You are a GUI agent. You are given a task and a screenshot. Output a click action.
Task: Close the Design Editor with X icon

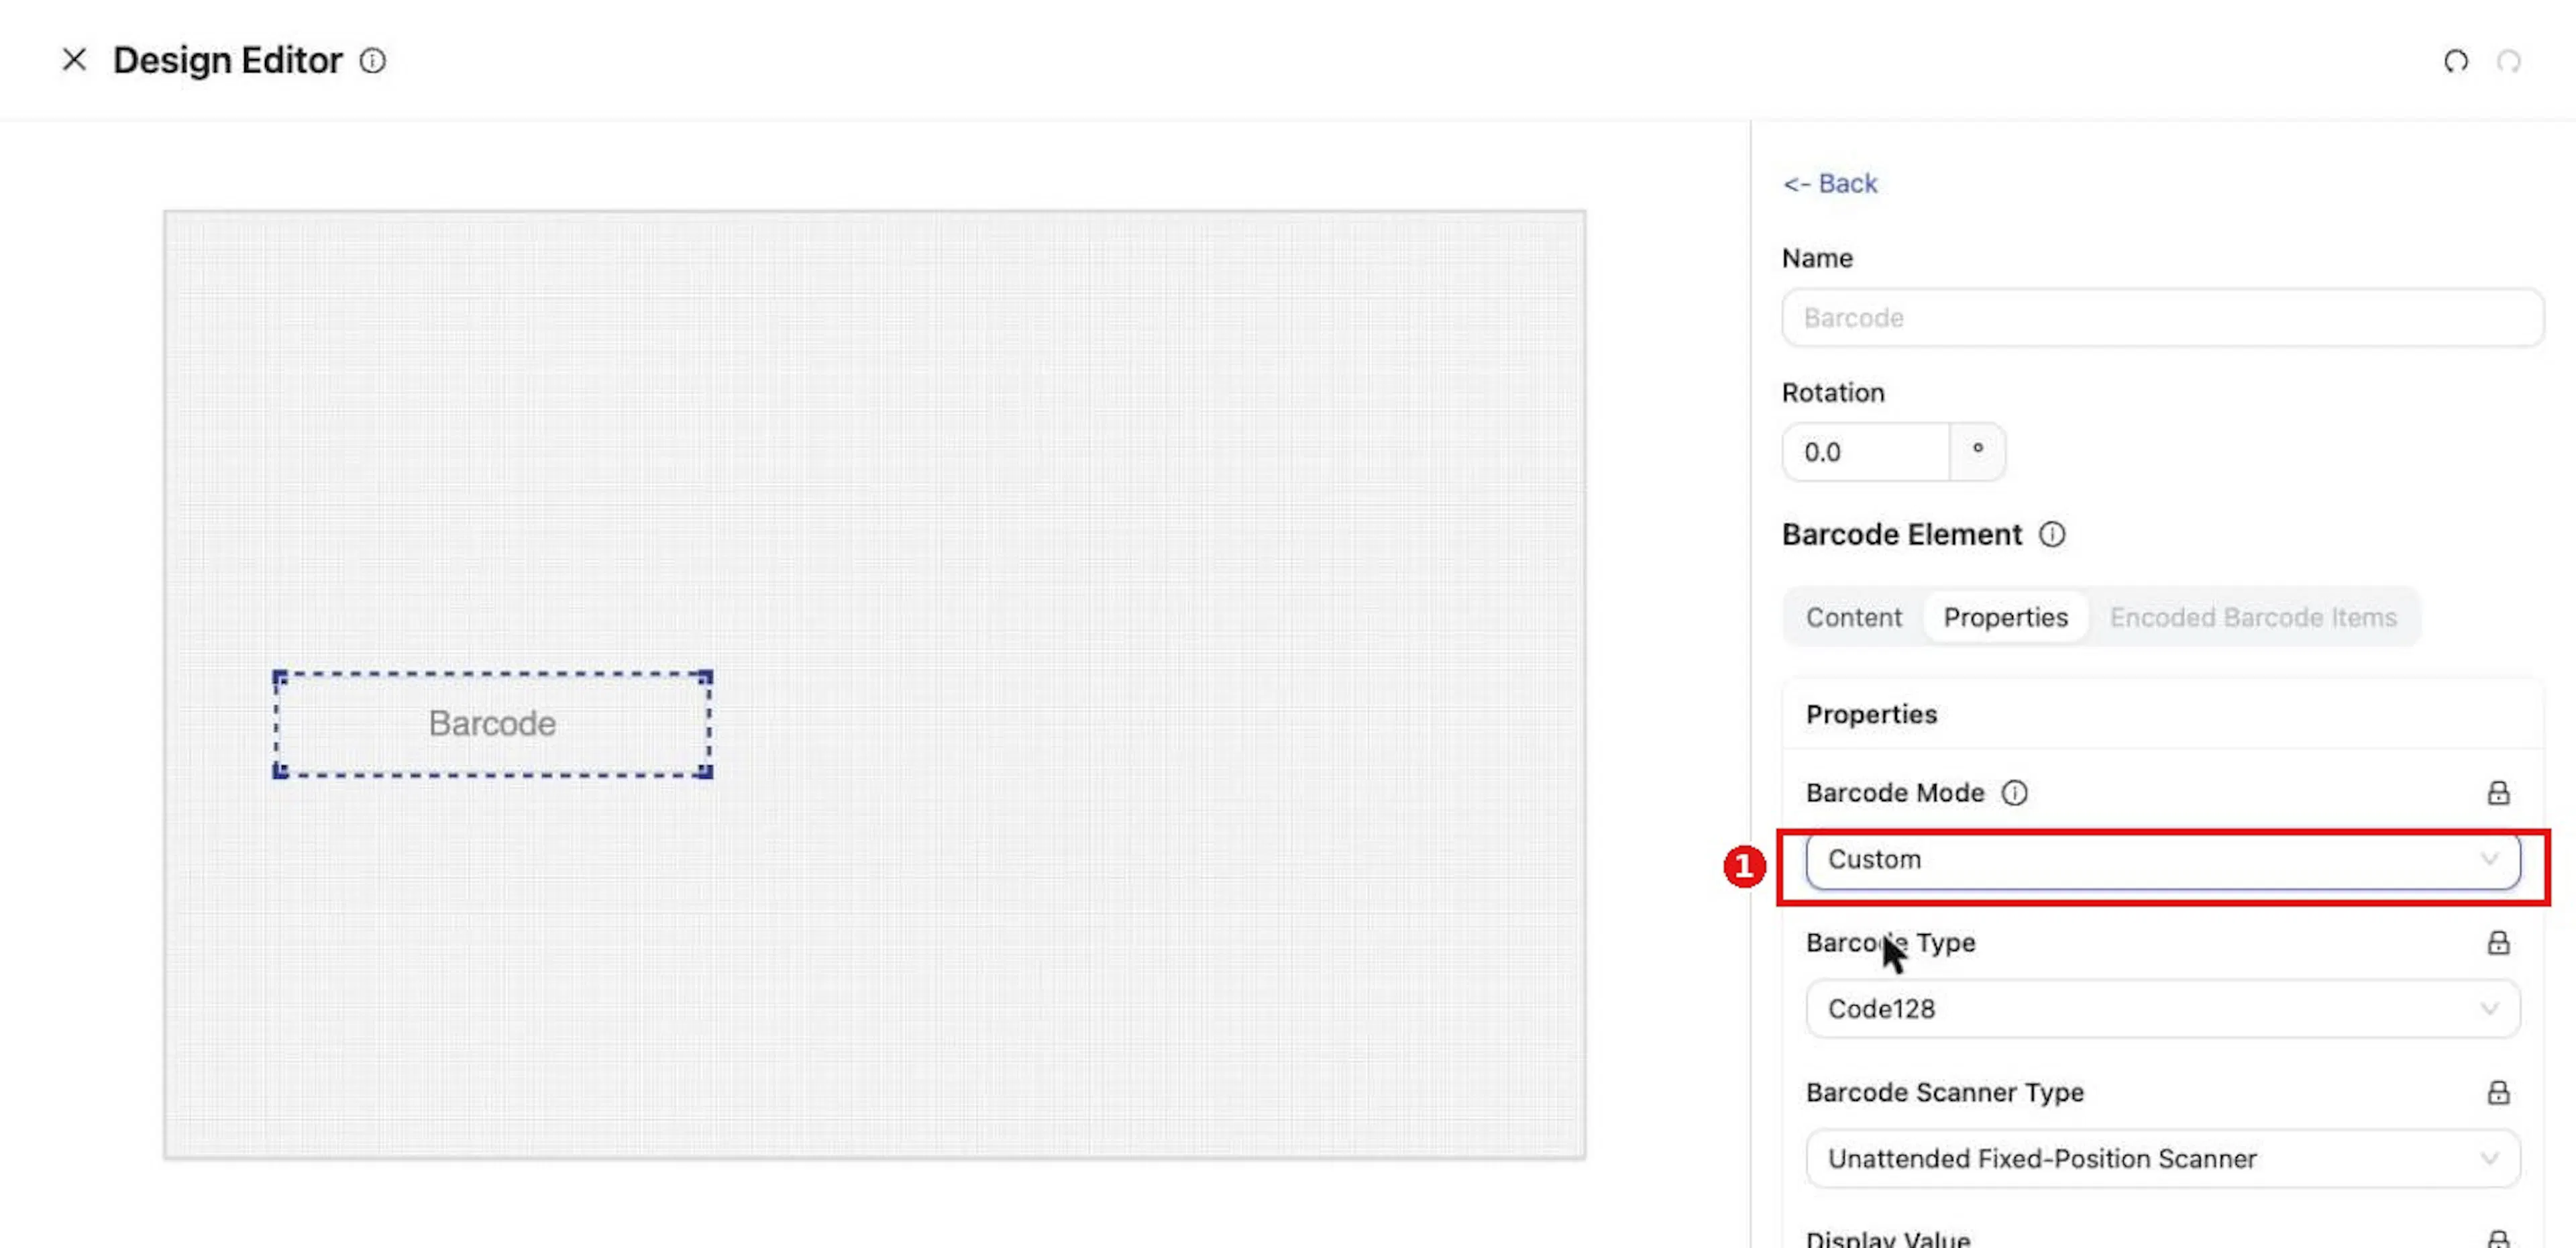pyautogui.click(x=74, y=60)
